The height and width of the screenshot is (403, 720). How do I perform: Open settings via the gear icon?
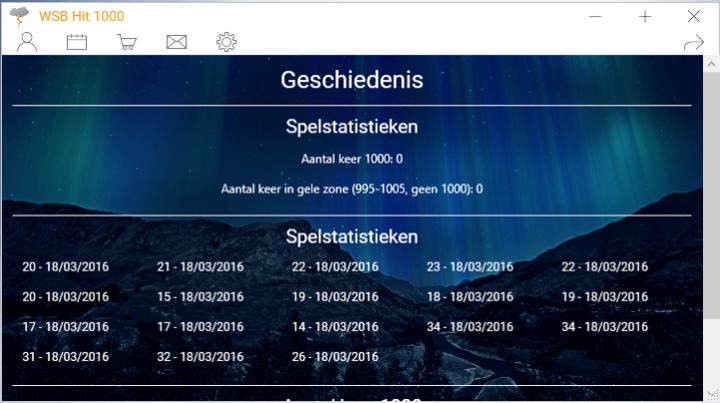(x=227, y=42)
